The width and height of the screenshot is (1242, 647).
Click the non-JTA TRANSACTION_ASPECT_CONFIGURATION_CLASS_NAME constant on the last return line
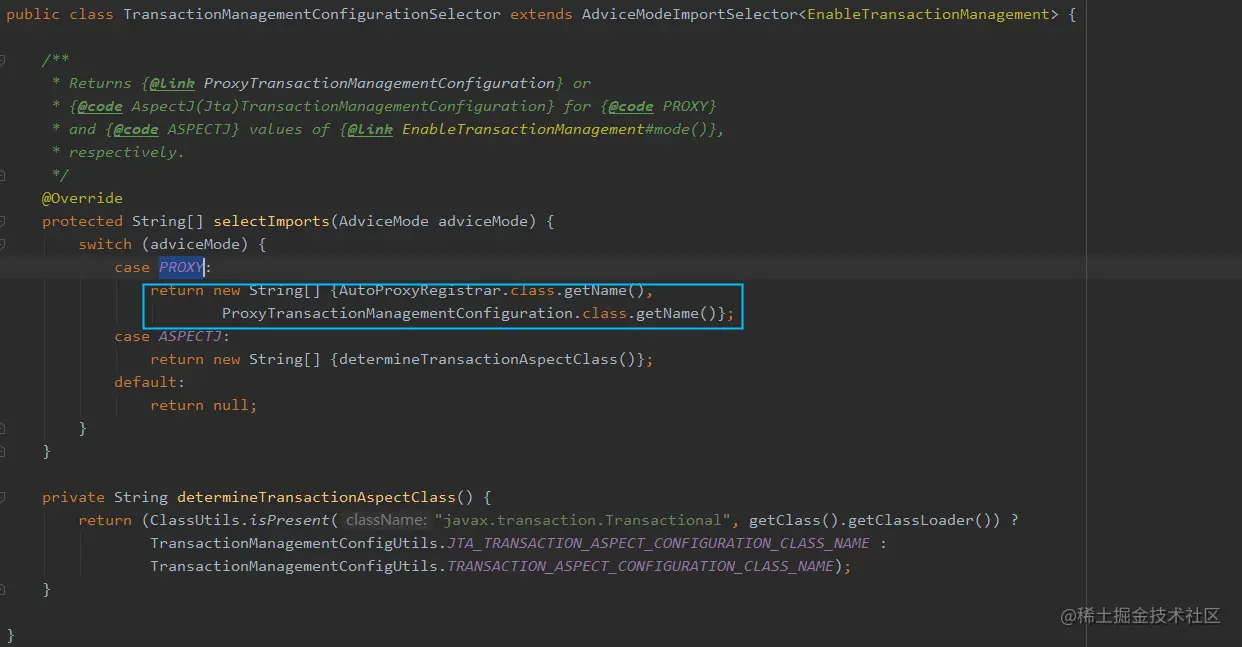click(640, 566)
